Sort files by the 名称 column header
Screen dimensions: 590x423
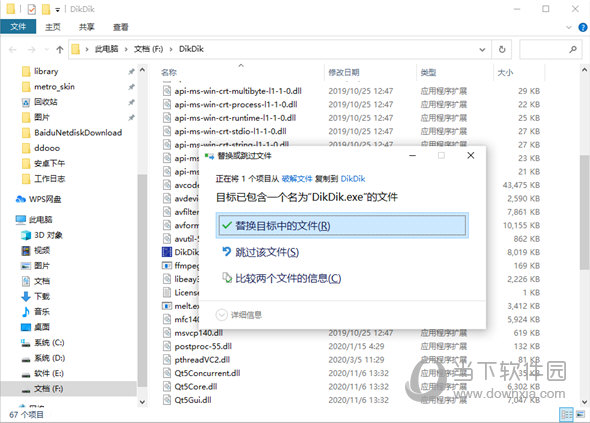[169, 72]
